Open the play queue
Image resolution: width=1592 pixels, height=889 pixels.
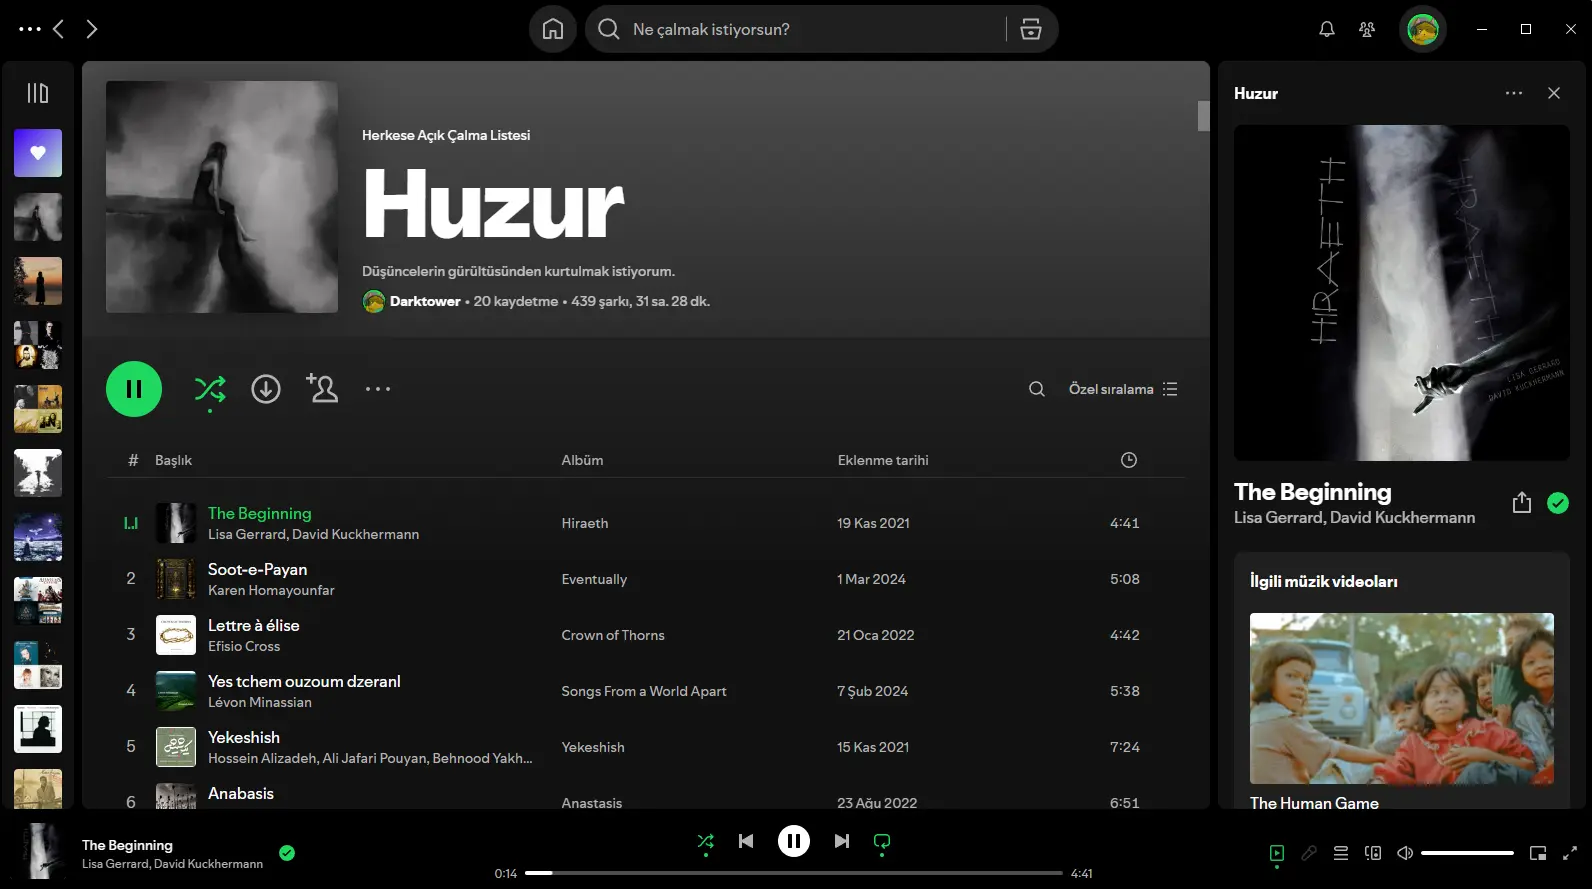[x=1341, y=853]
